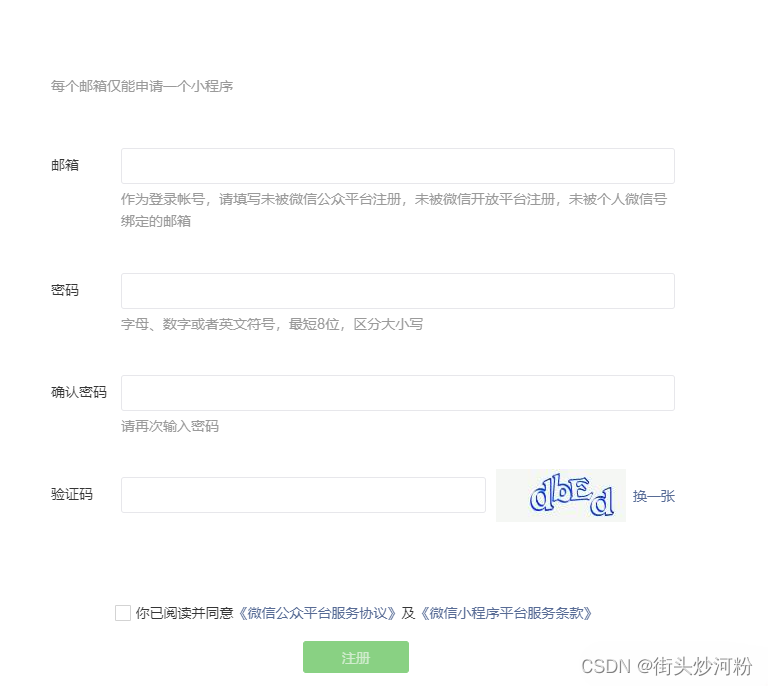Screen dimensions: 768x686
Task: Click password hint 字母、数字或者英文符号
Action: [x=272, y=324]
